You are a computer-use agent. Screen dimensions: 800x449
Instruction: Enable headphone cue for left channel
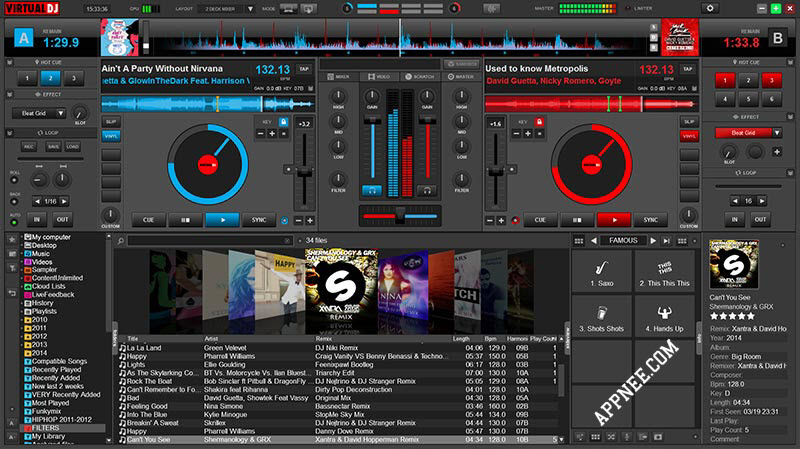tap(372, 191)
